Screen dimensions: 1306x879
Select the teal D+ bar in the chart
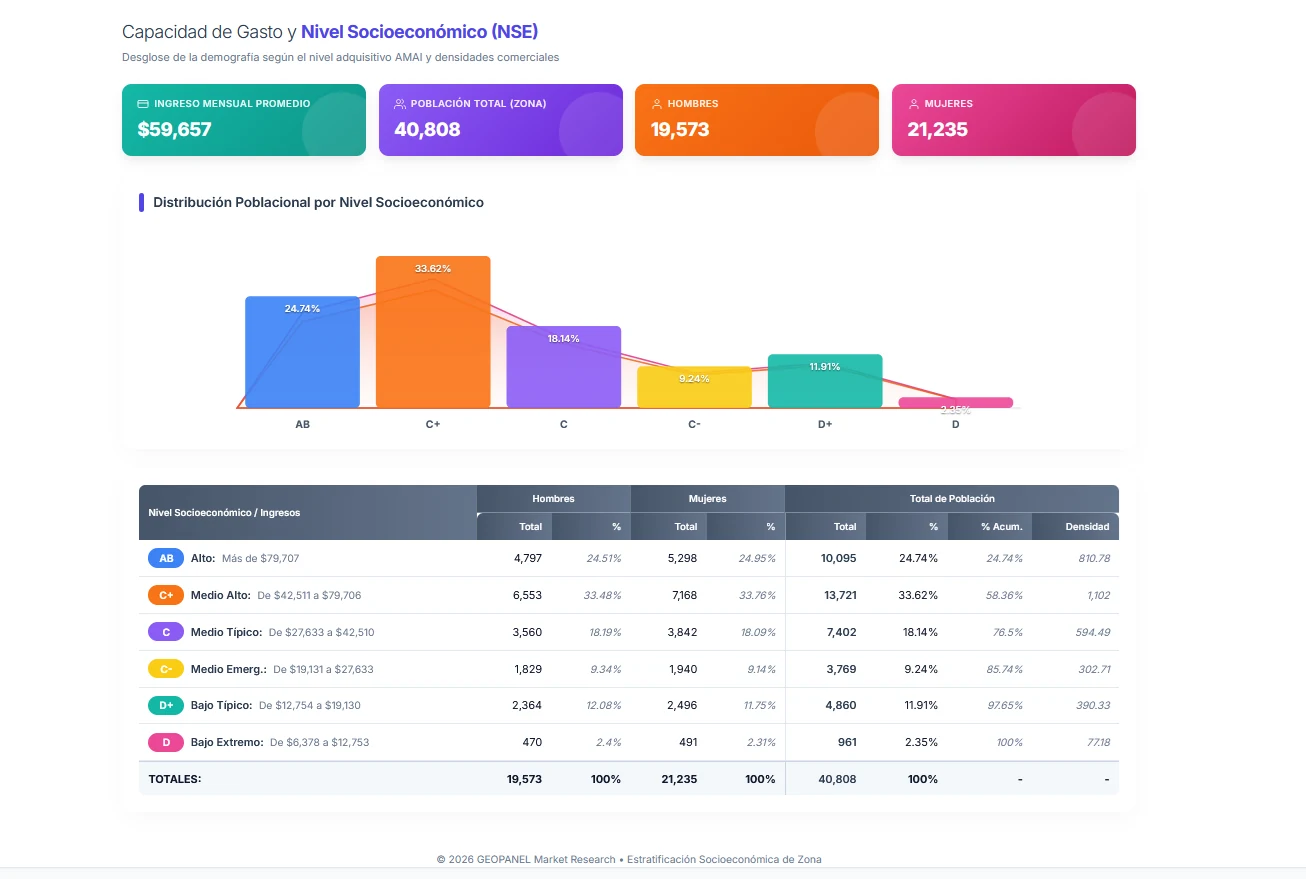[825, 381]
